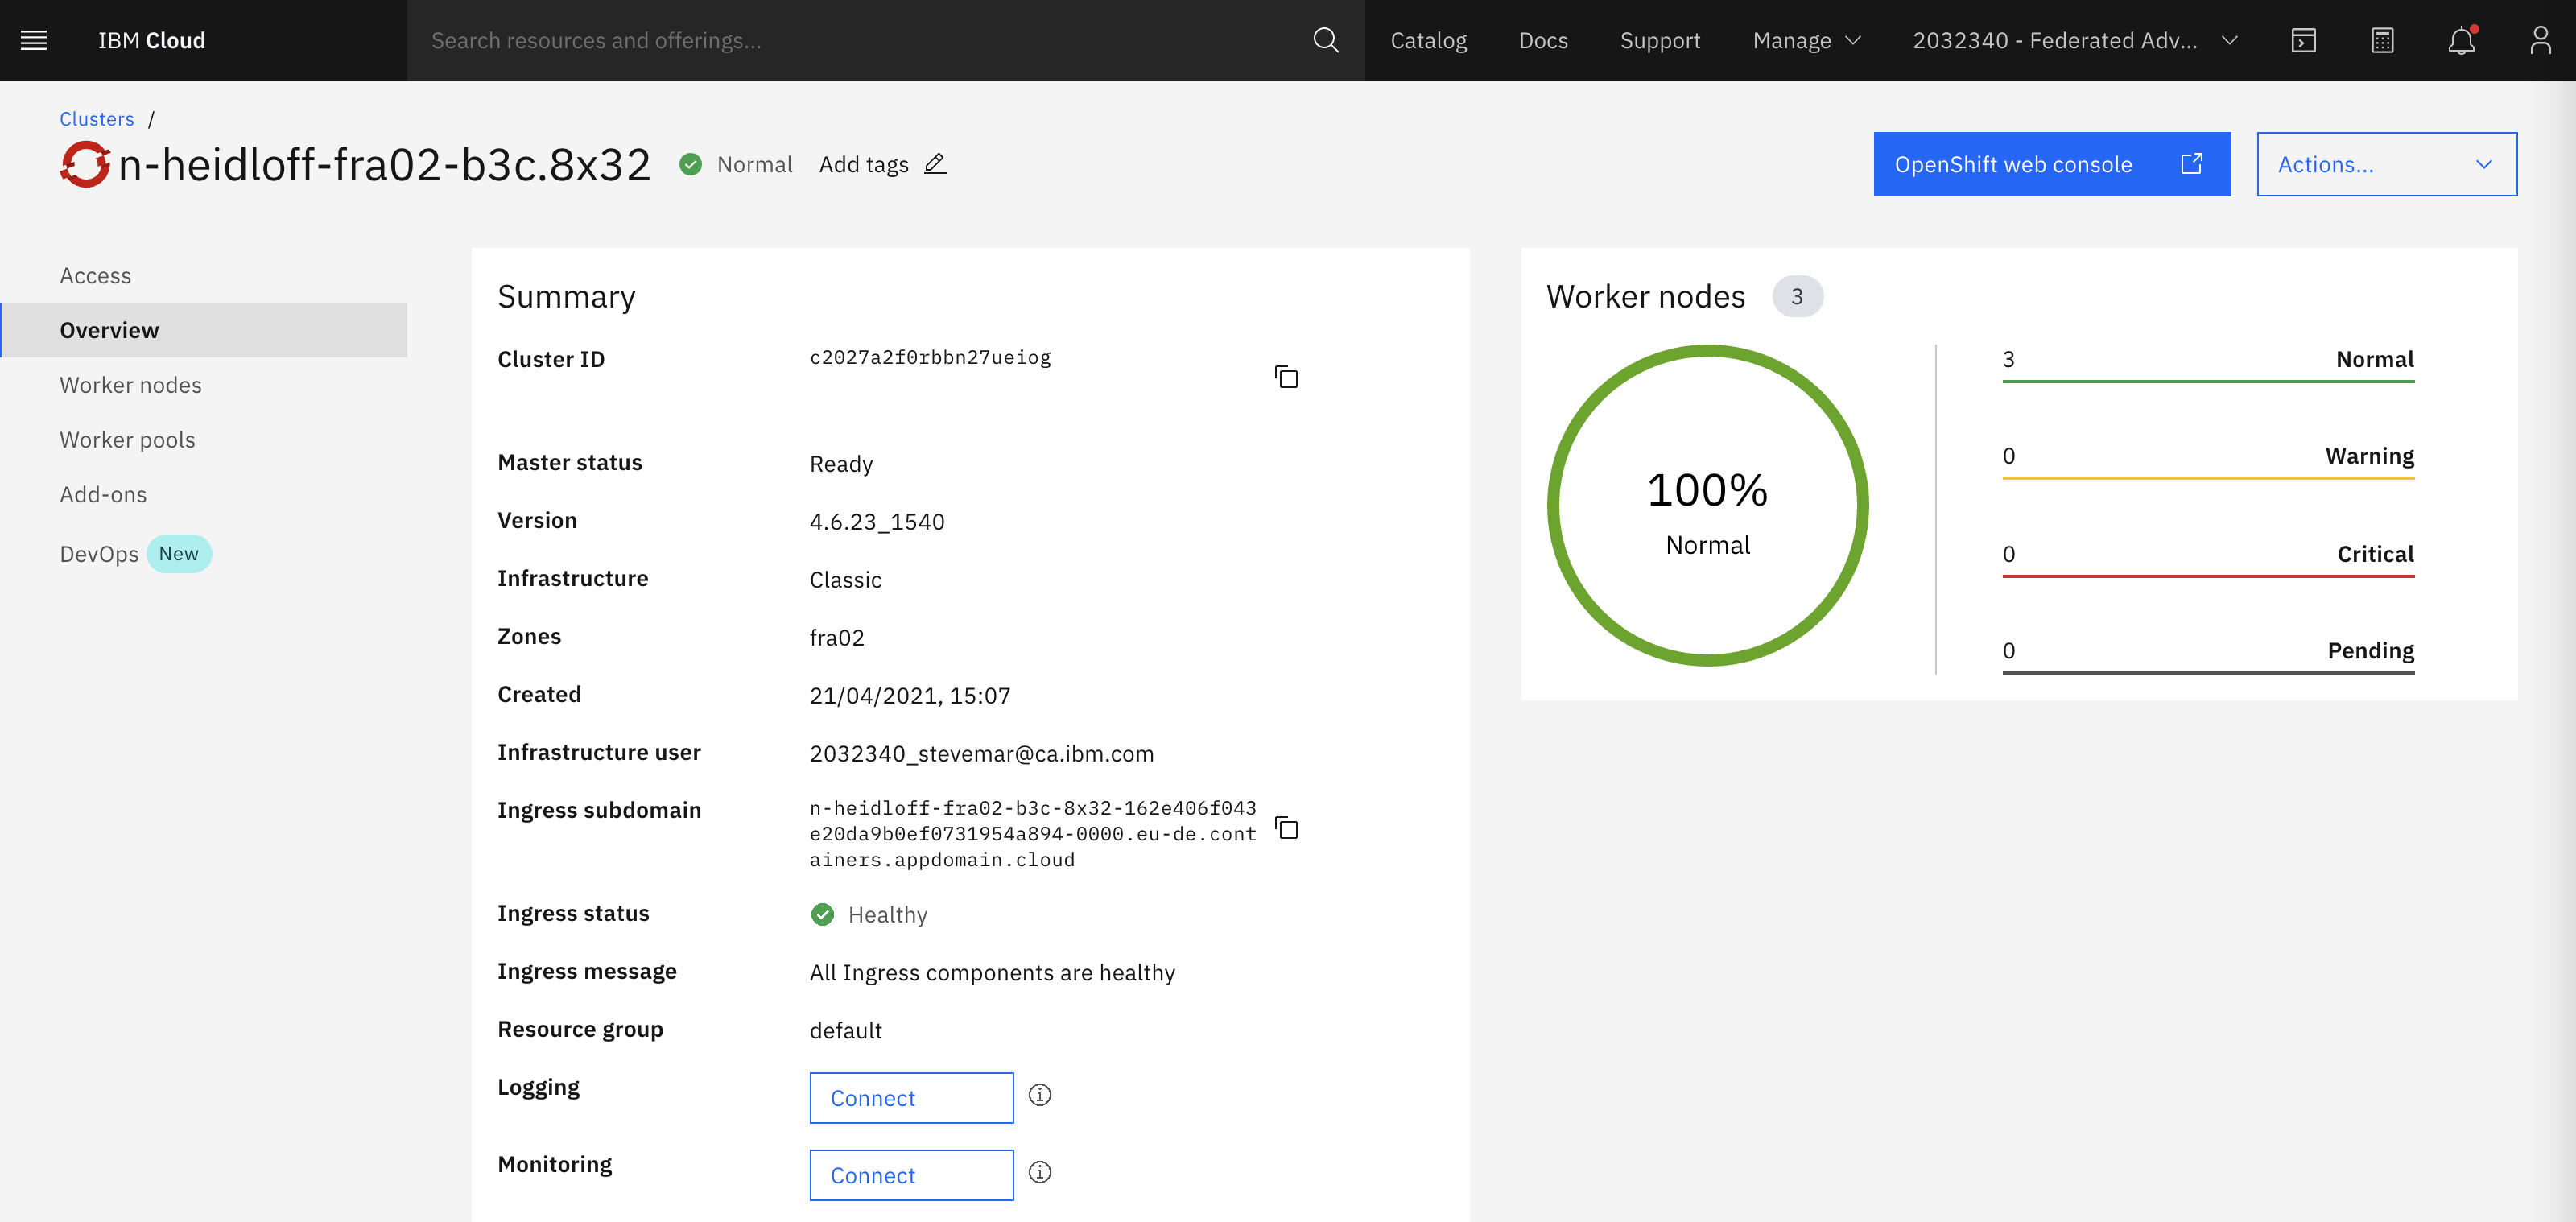This screenshot has width=2576, height=1222.
Task: Launch the OpenShift web console
Action: (2052, 164)
